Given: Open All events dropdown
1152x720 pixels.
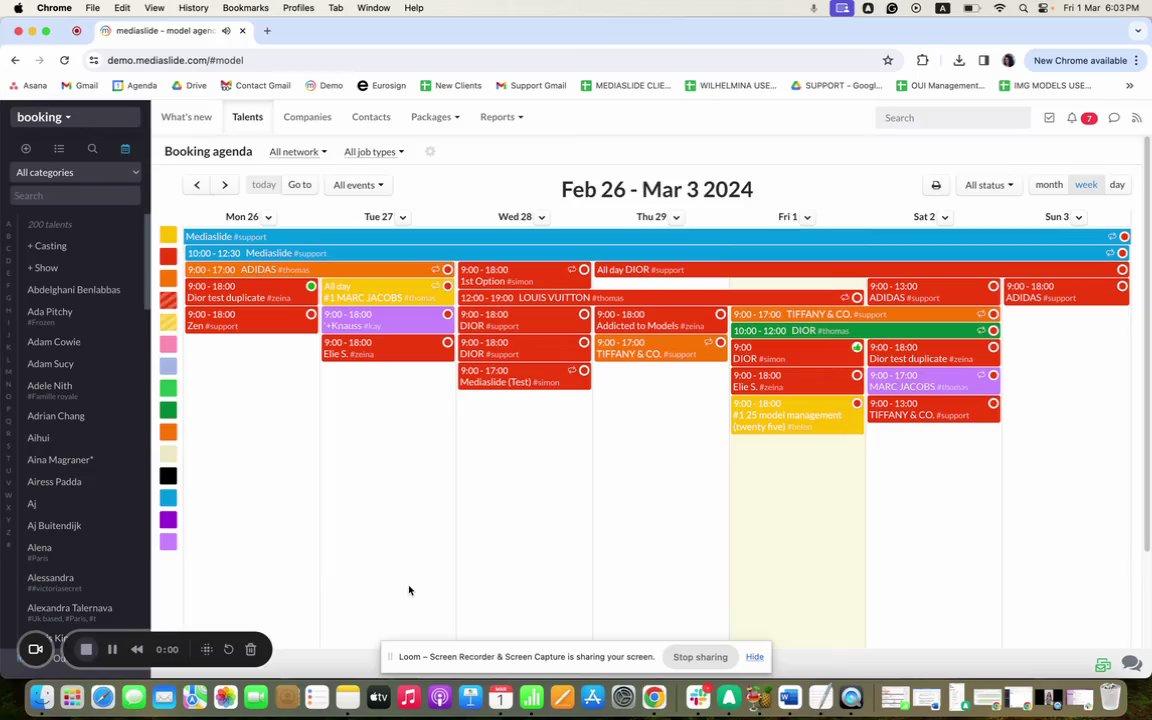Looking at the screenshot, I should (359, 185).
